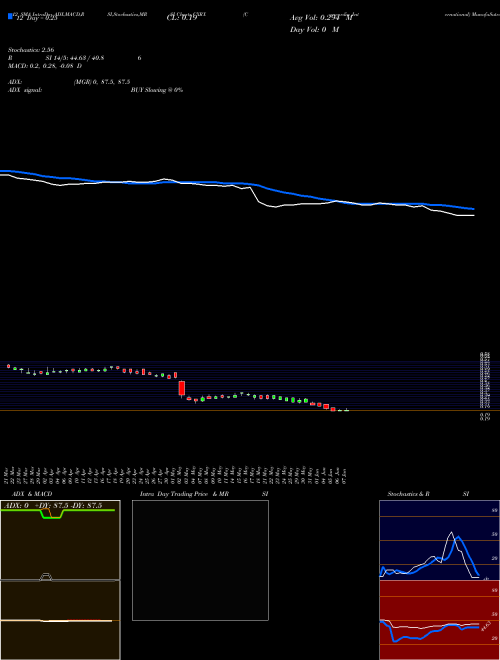Click the "BUY Slowing @ 0%" signal text

[x=157, y=90]
